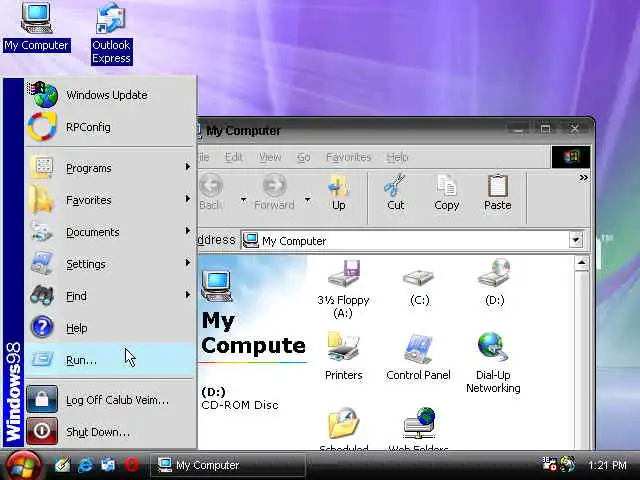640x480 pixels.
Task: Click My Computer taskbar button
Action: [228, 465]
